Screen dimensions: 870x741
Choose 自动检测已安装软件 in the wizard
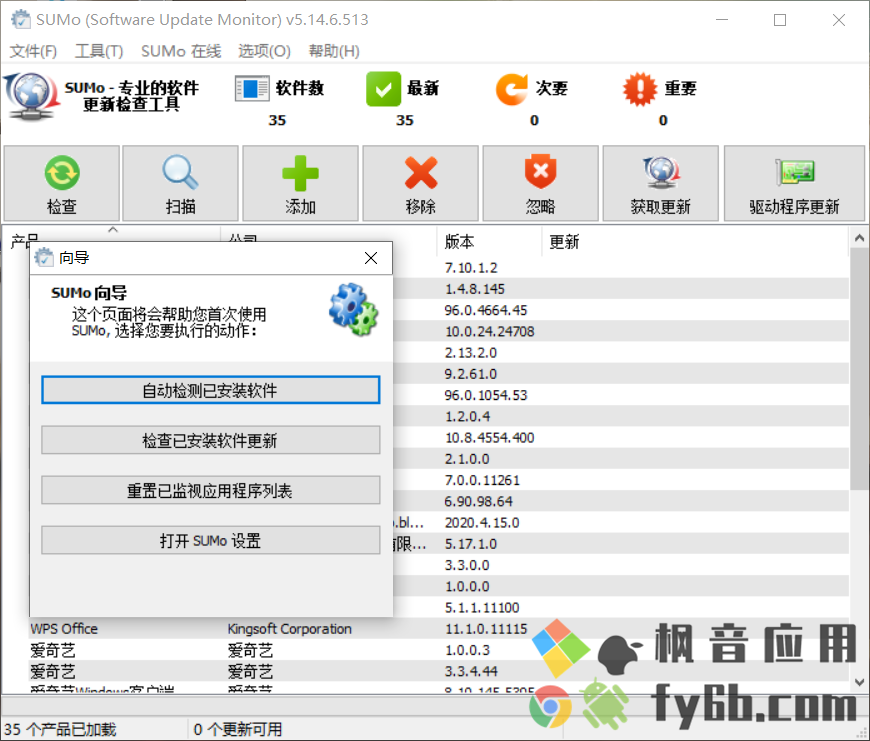tap(211, 390)
